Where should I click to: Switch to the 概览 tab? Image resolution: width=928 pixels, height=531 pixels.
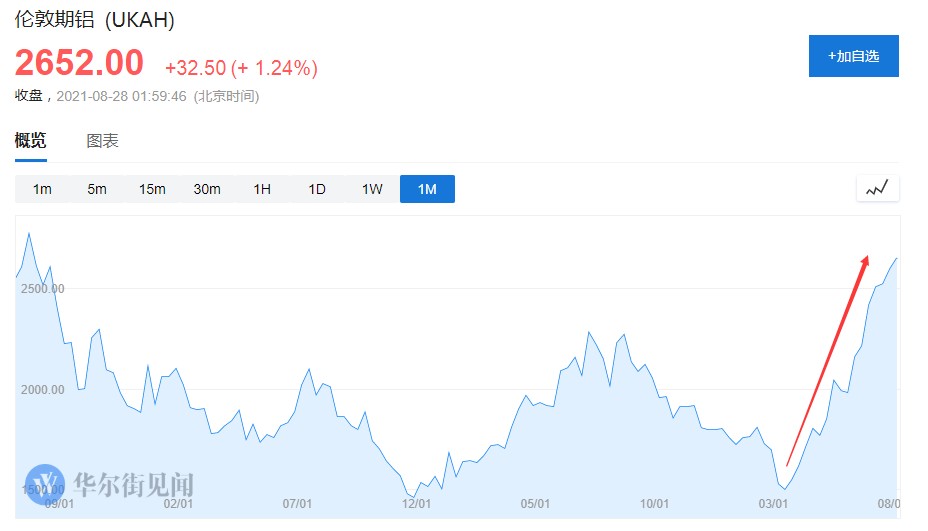click(x=30, y=141)
